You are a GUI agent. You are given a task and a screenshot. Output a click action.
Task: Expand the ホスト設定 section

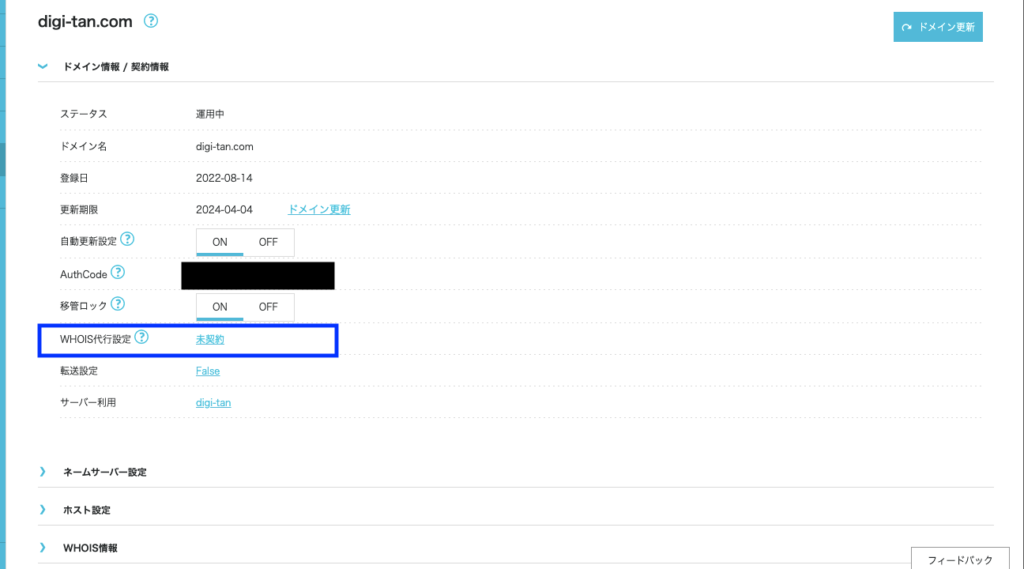pyautogui.click(x=43, y=510)
